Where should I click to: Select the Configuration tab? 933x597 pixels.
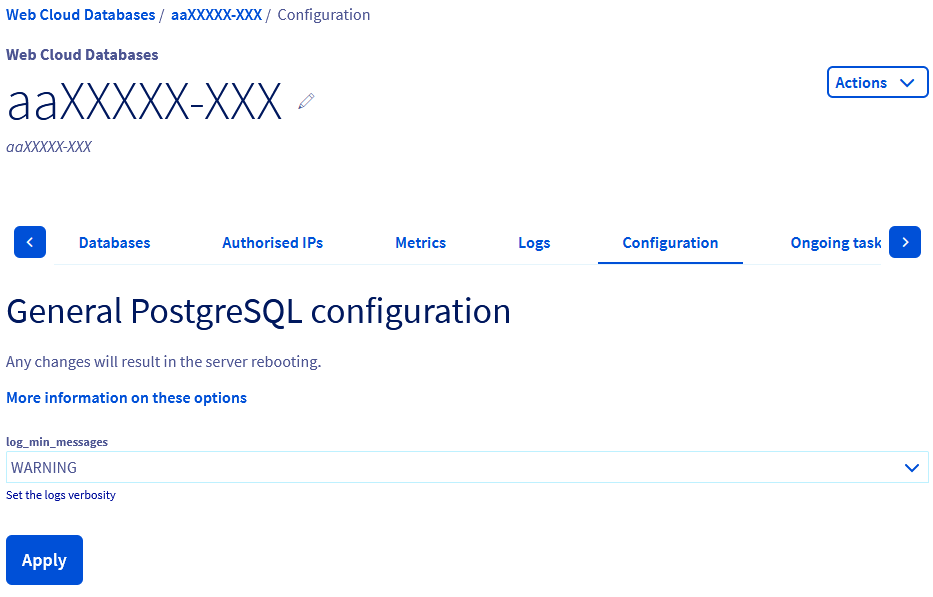[670, 242]
